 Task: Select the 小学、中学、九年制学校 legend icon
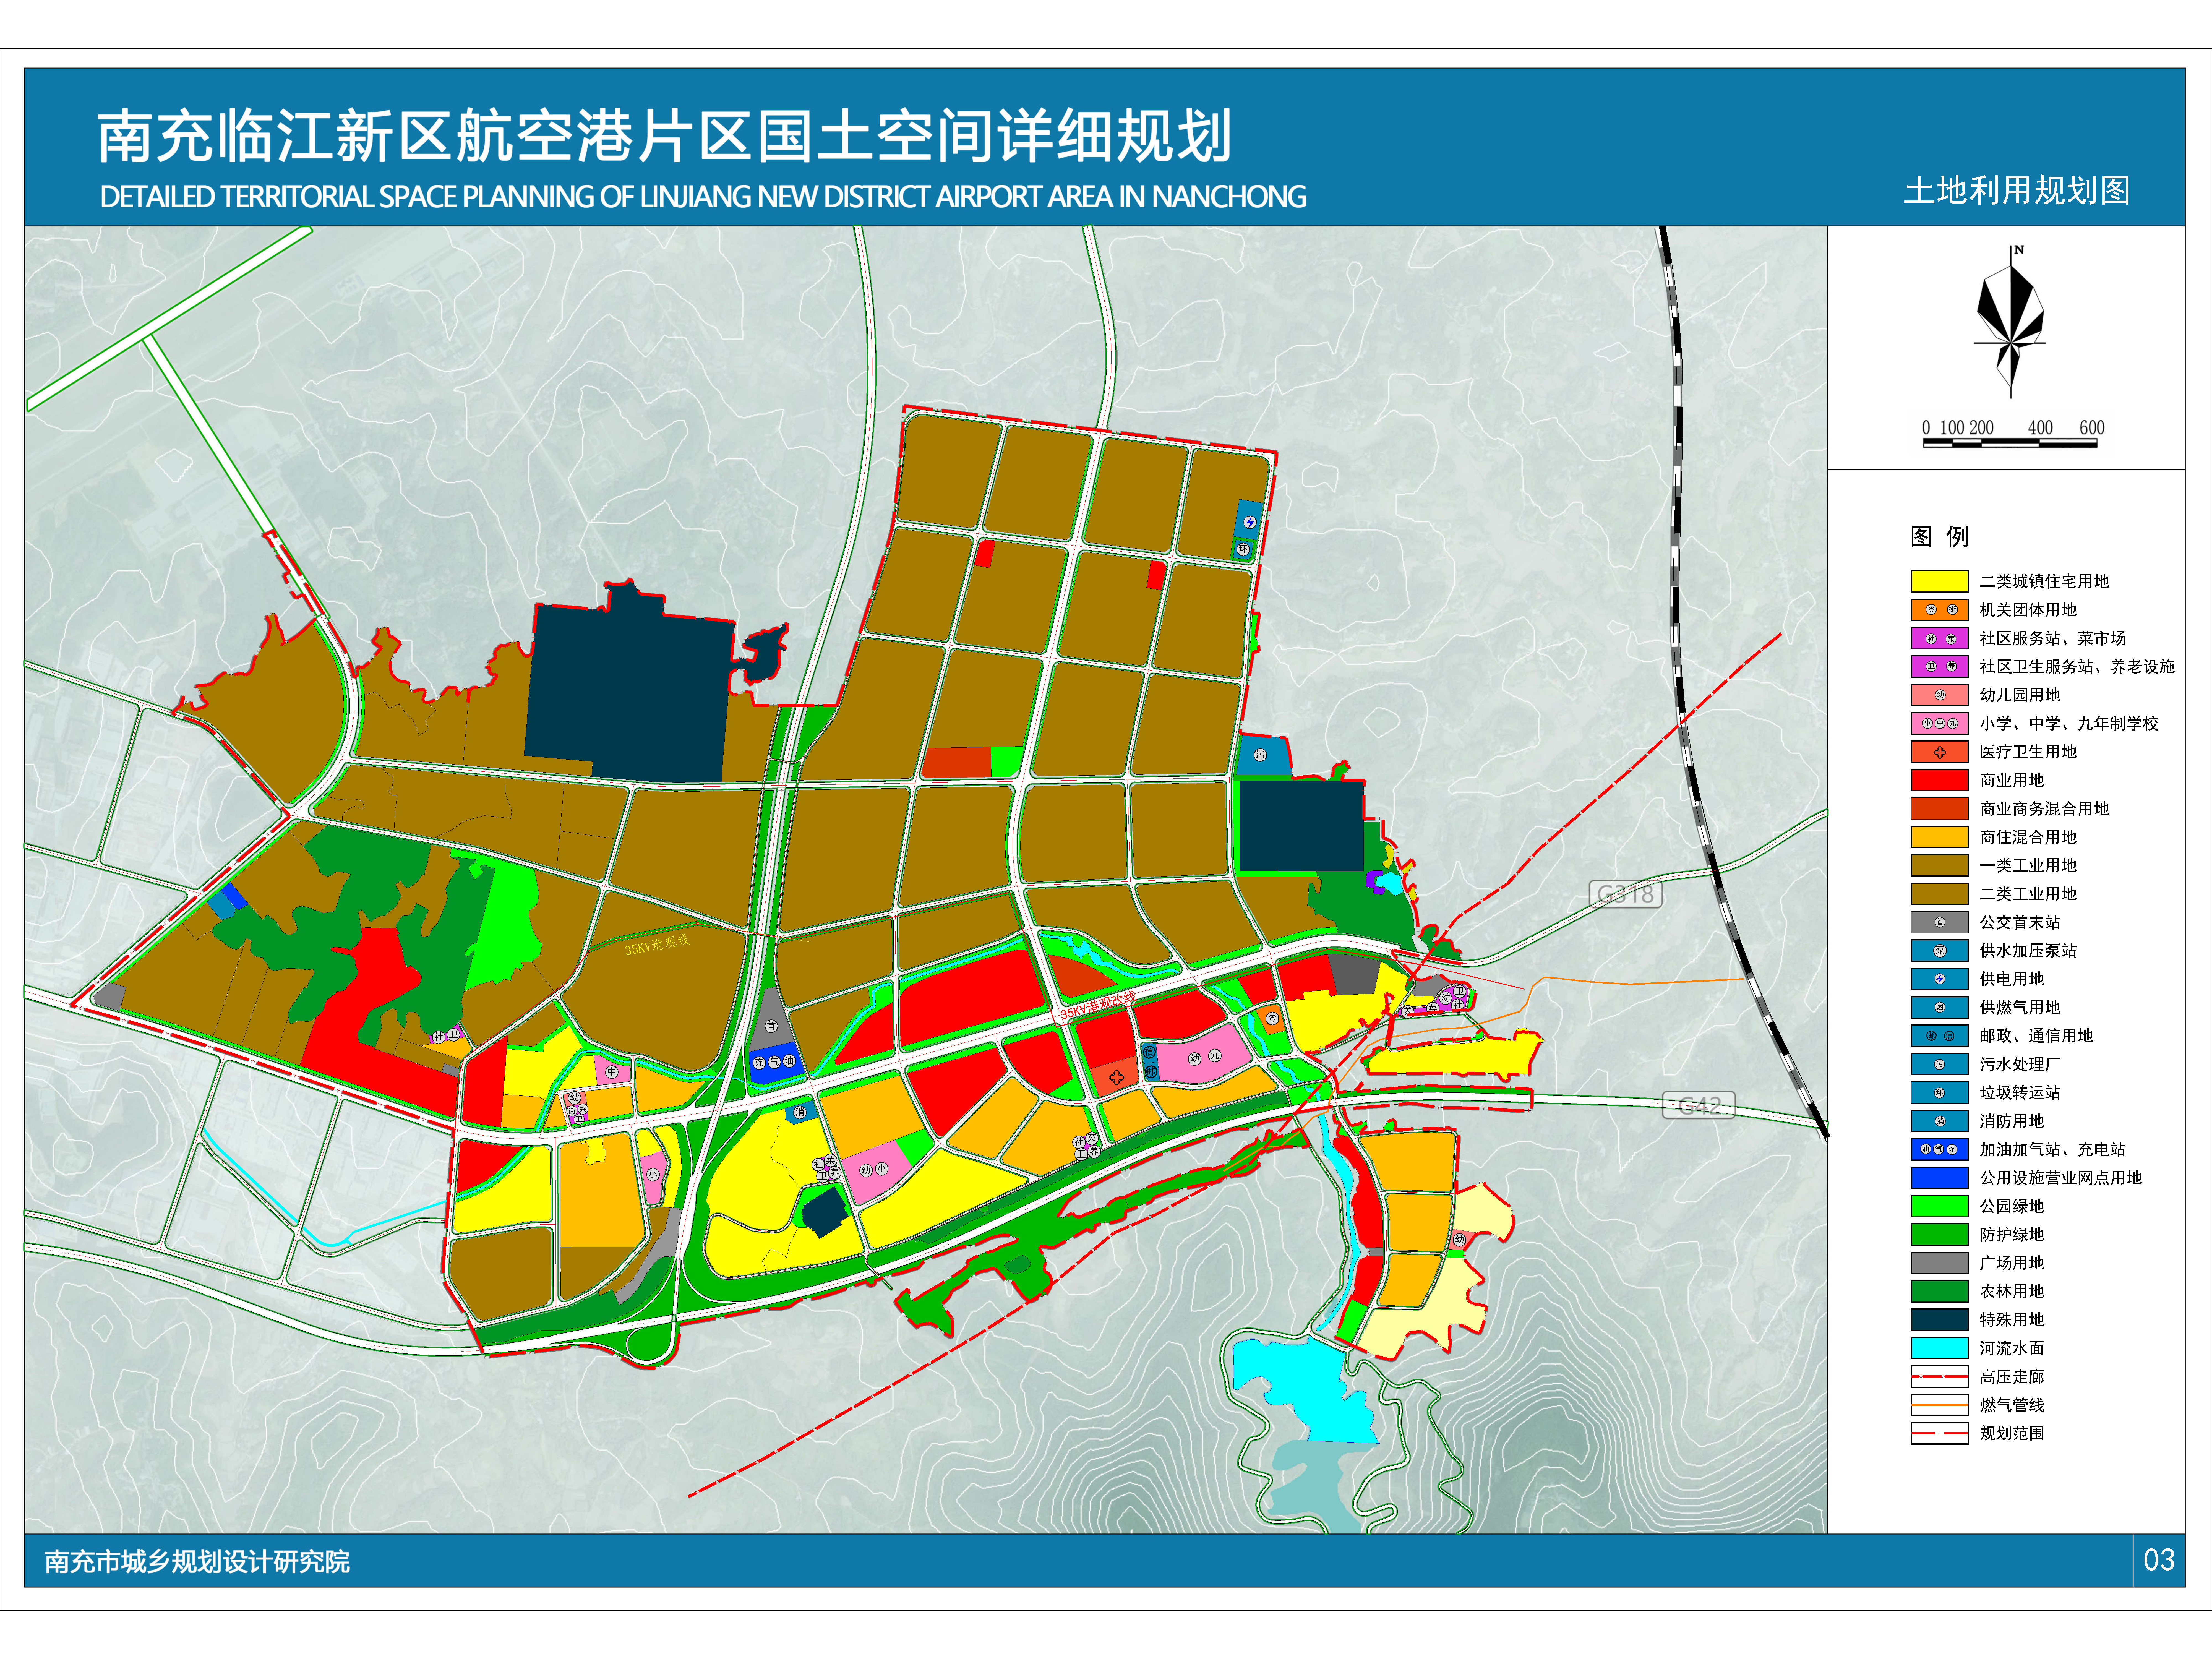click(1939, 723)
